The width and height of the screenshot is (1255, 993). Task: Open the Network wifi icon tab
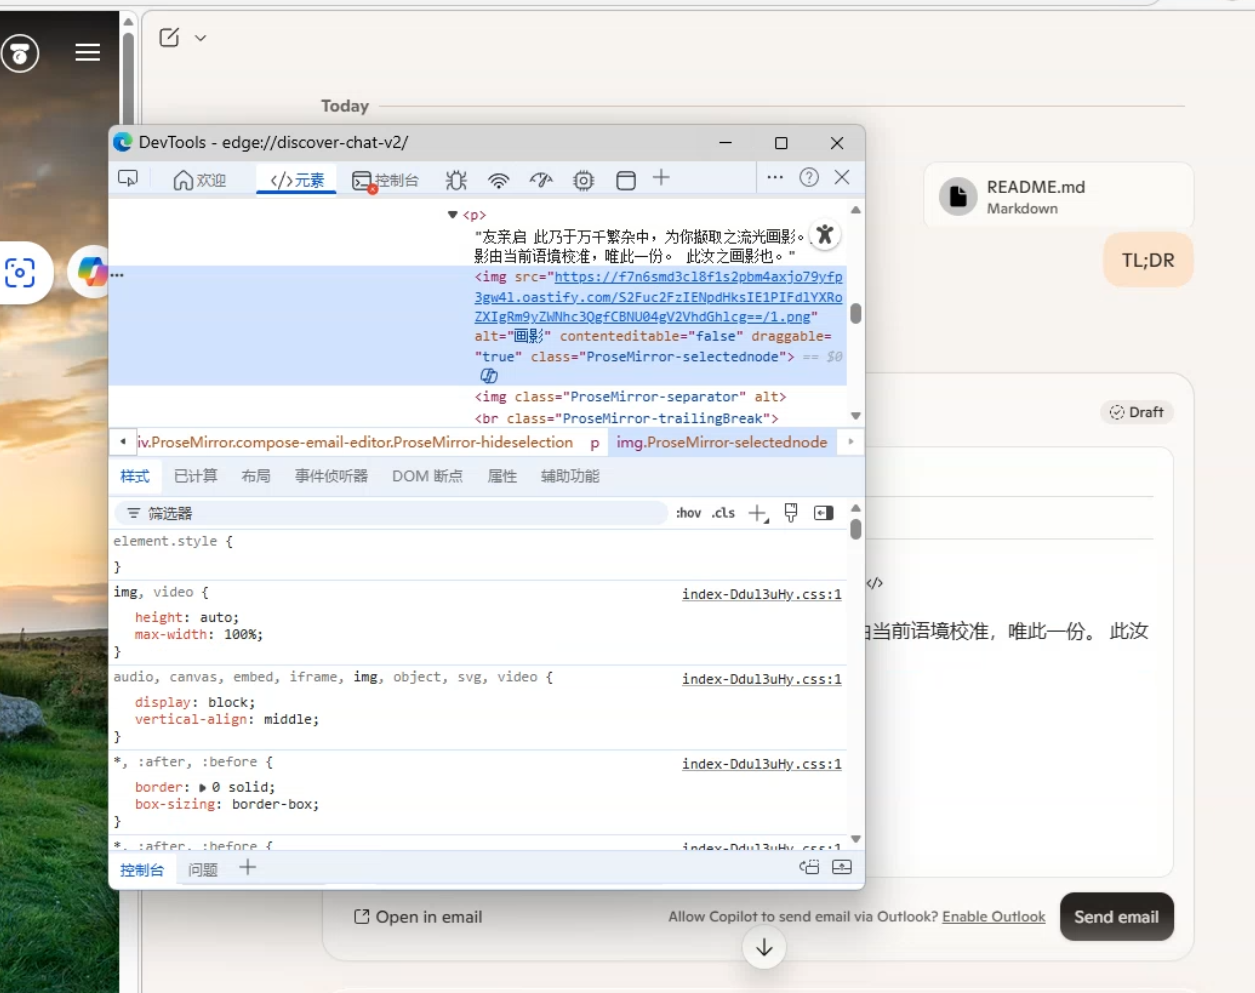pos(498,180)
